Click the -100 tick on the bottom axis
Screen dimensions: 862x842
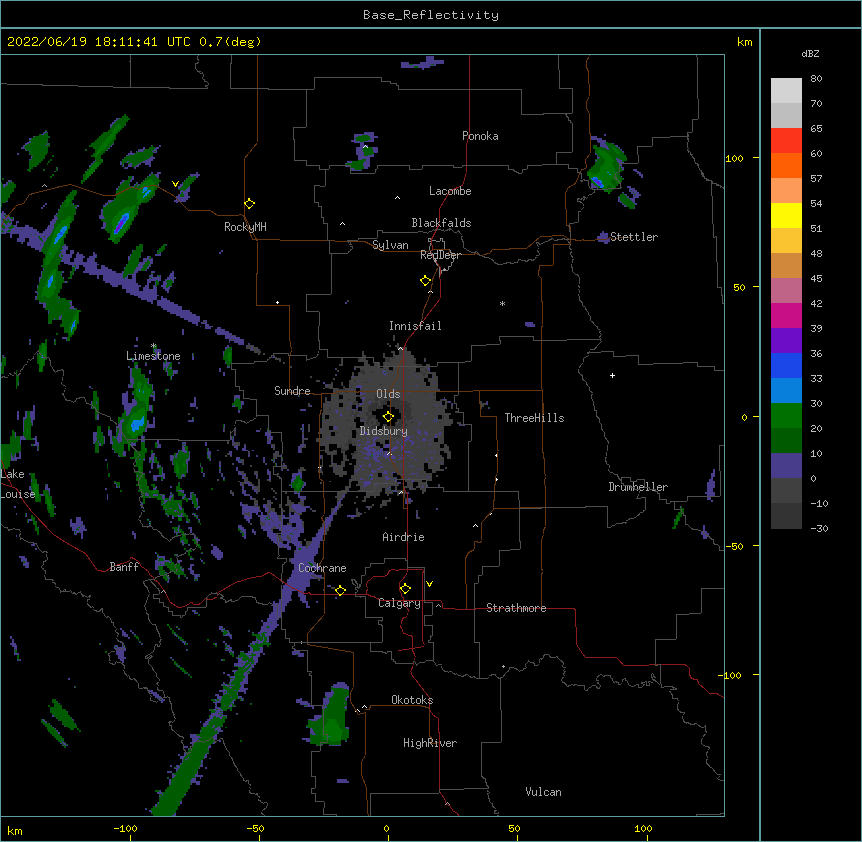(125, 828)
